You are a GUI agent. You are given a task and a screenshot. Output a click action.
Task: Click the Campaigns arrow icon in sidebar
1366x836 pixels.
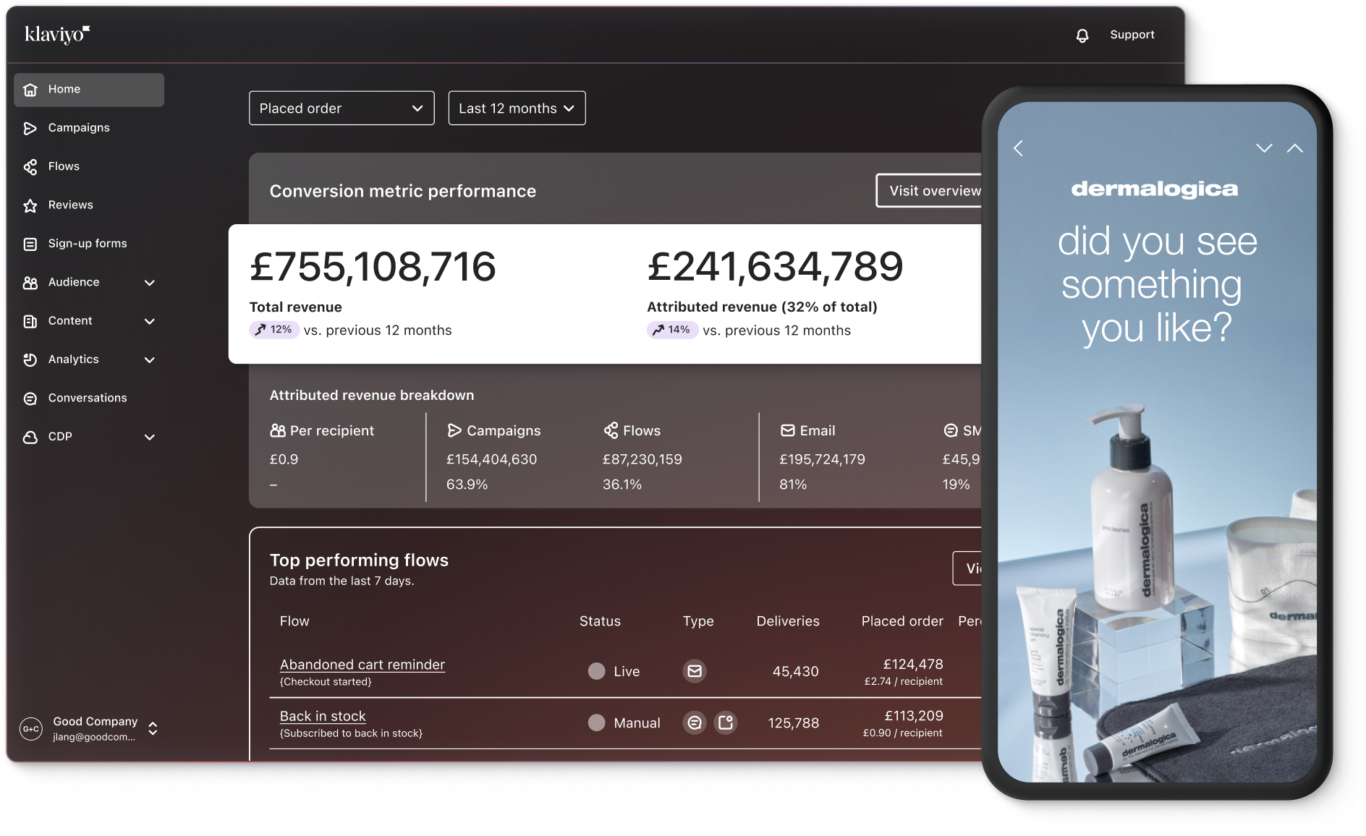click(x=30, y=128)
